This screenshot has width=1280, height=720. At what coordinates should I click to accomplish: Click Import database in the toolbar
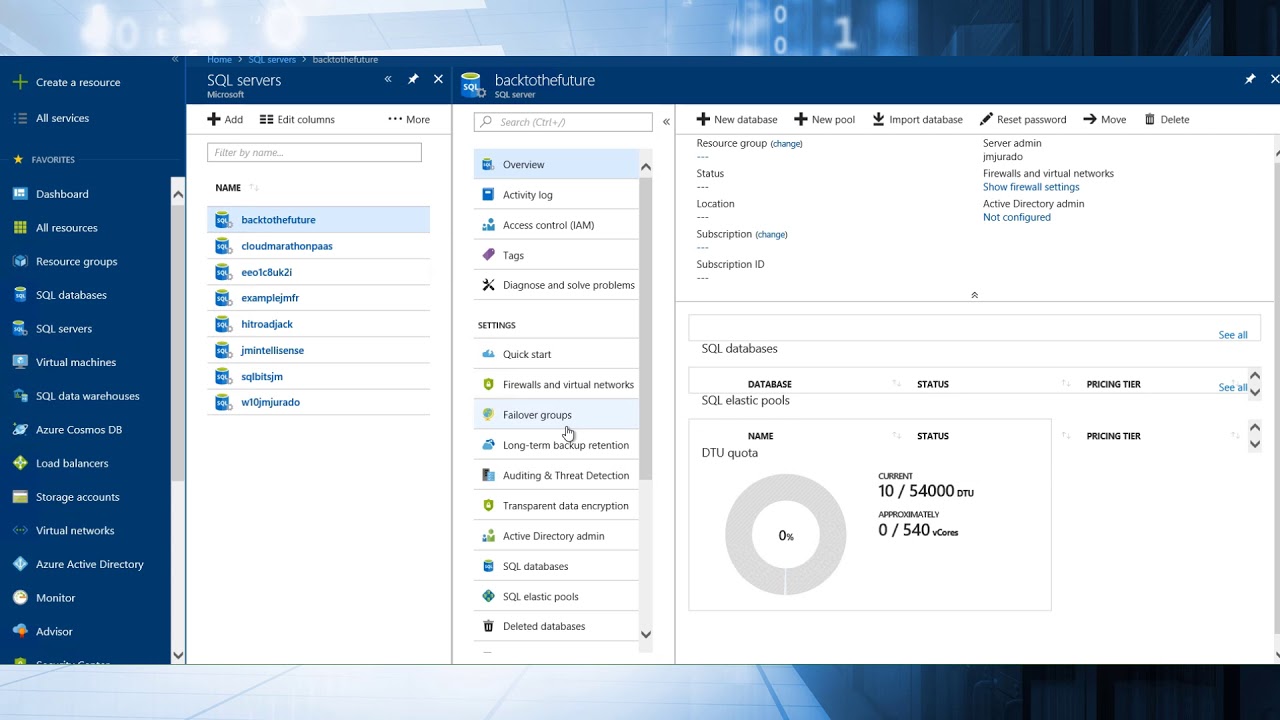coord(917,119)
